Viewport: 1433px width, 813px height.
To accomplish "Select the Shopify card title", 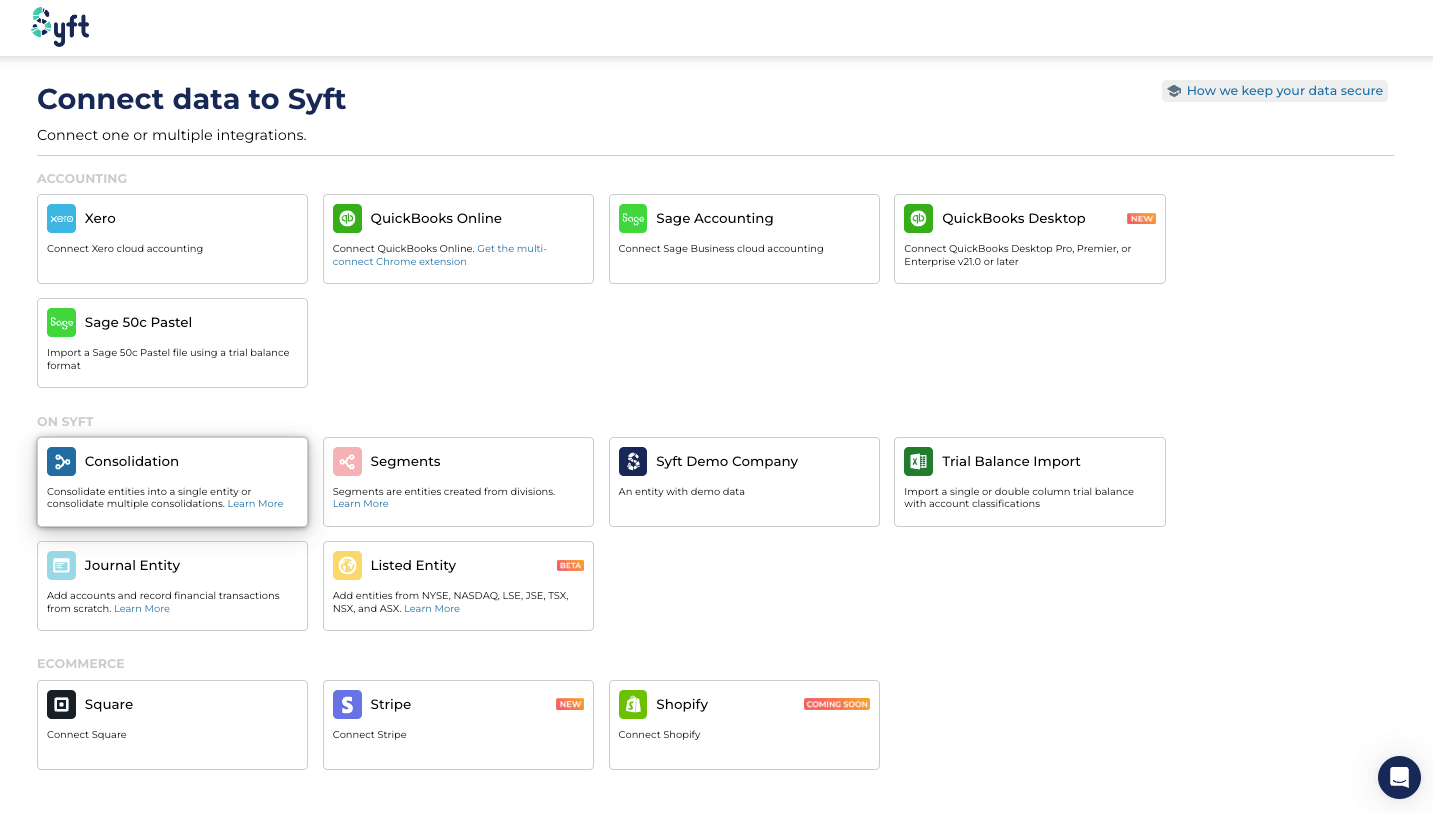I will [682, 704].
